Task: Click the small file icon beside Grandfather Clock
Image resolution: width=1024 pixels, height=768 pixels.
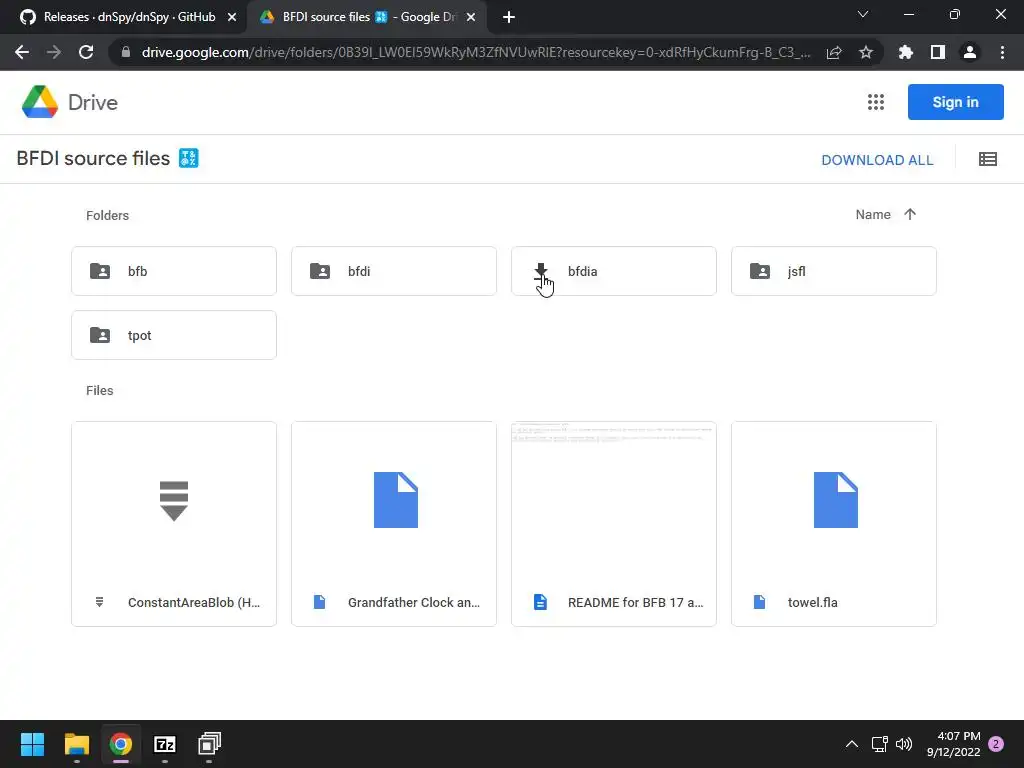Action: [x=319, y=602]
